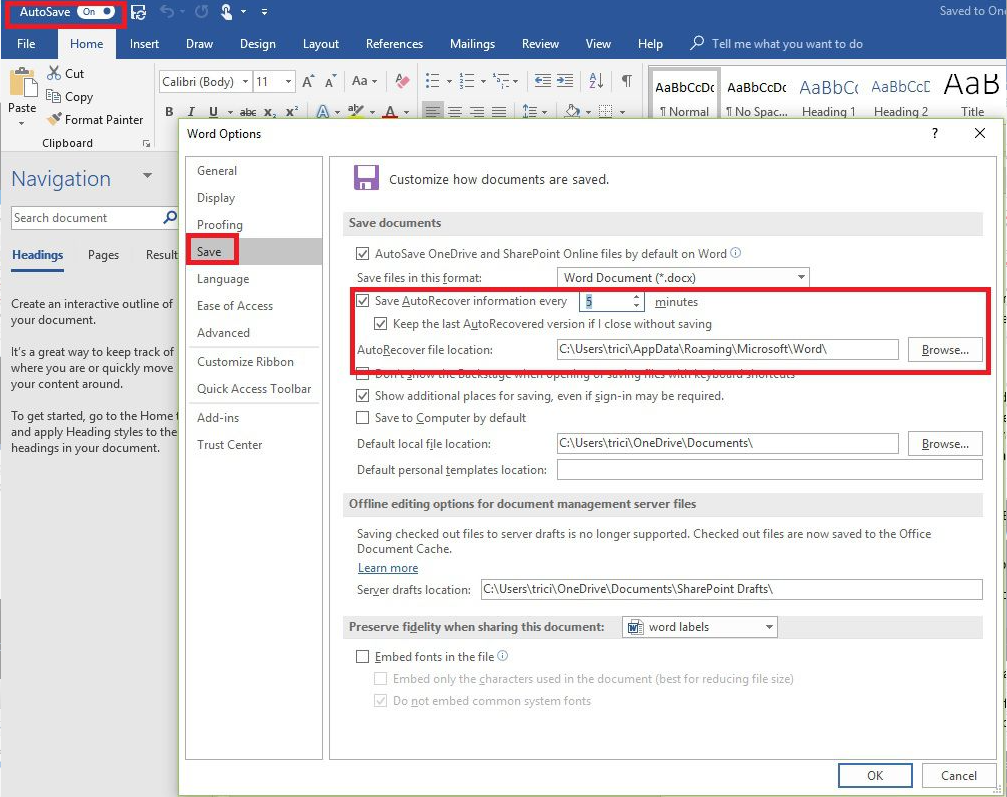Enable "Embed fonts in the file"
1007x797 pixels.
coord(364,656)
